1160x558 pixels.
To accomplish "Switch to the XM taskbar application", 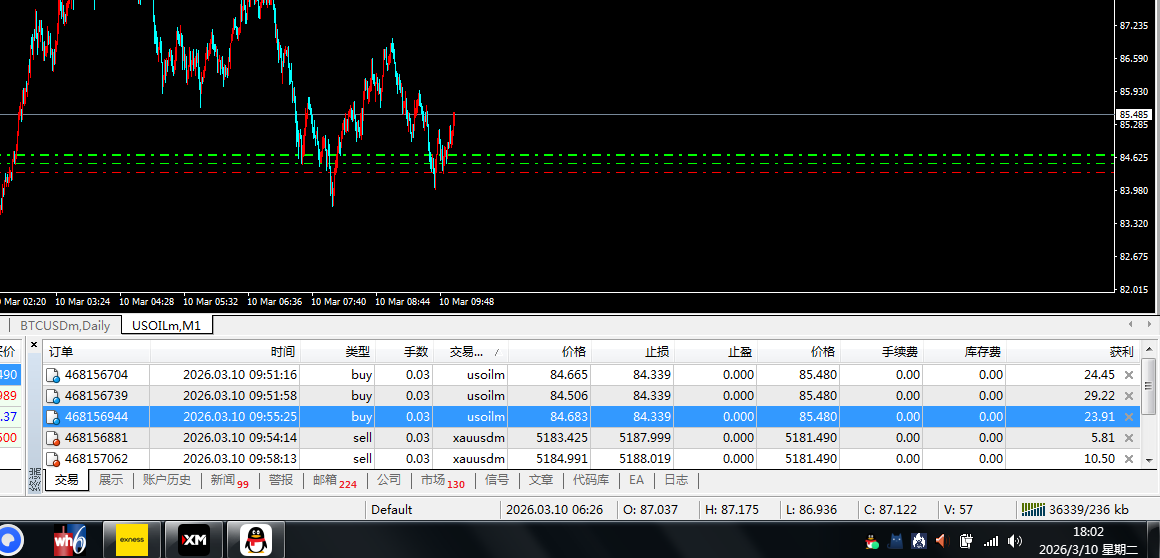I will pos(193,540).
